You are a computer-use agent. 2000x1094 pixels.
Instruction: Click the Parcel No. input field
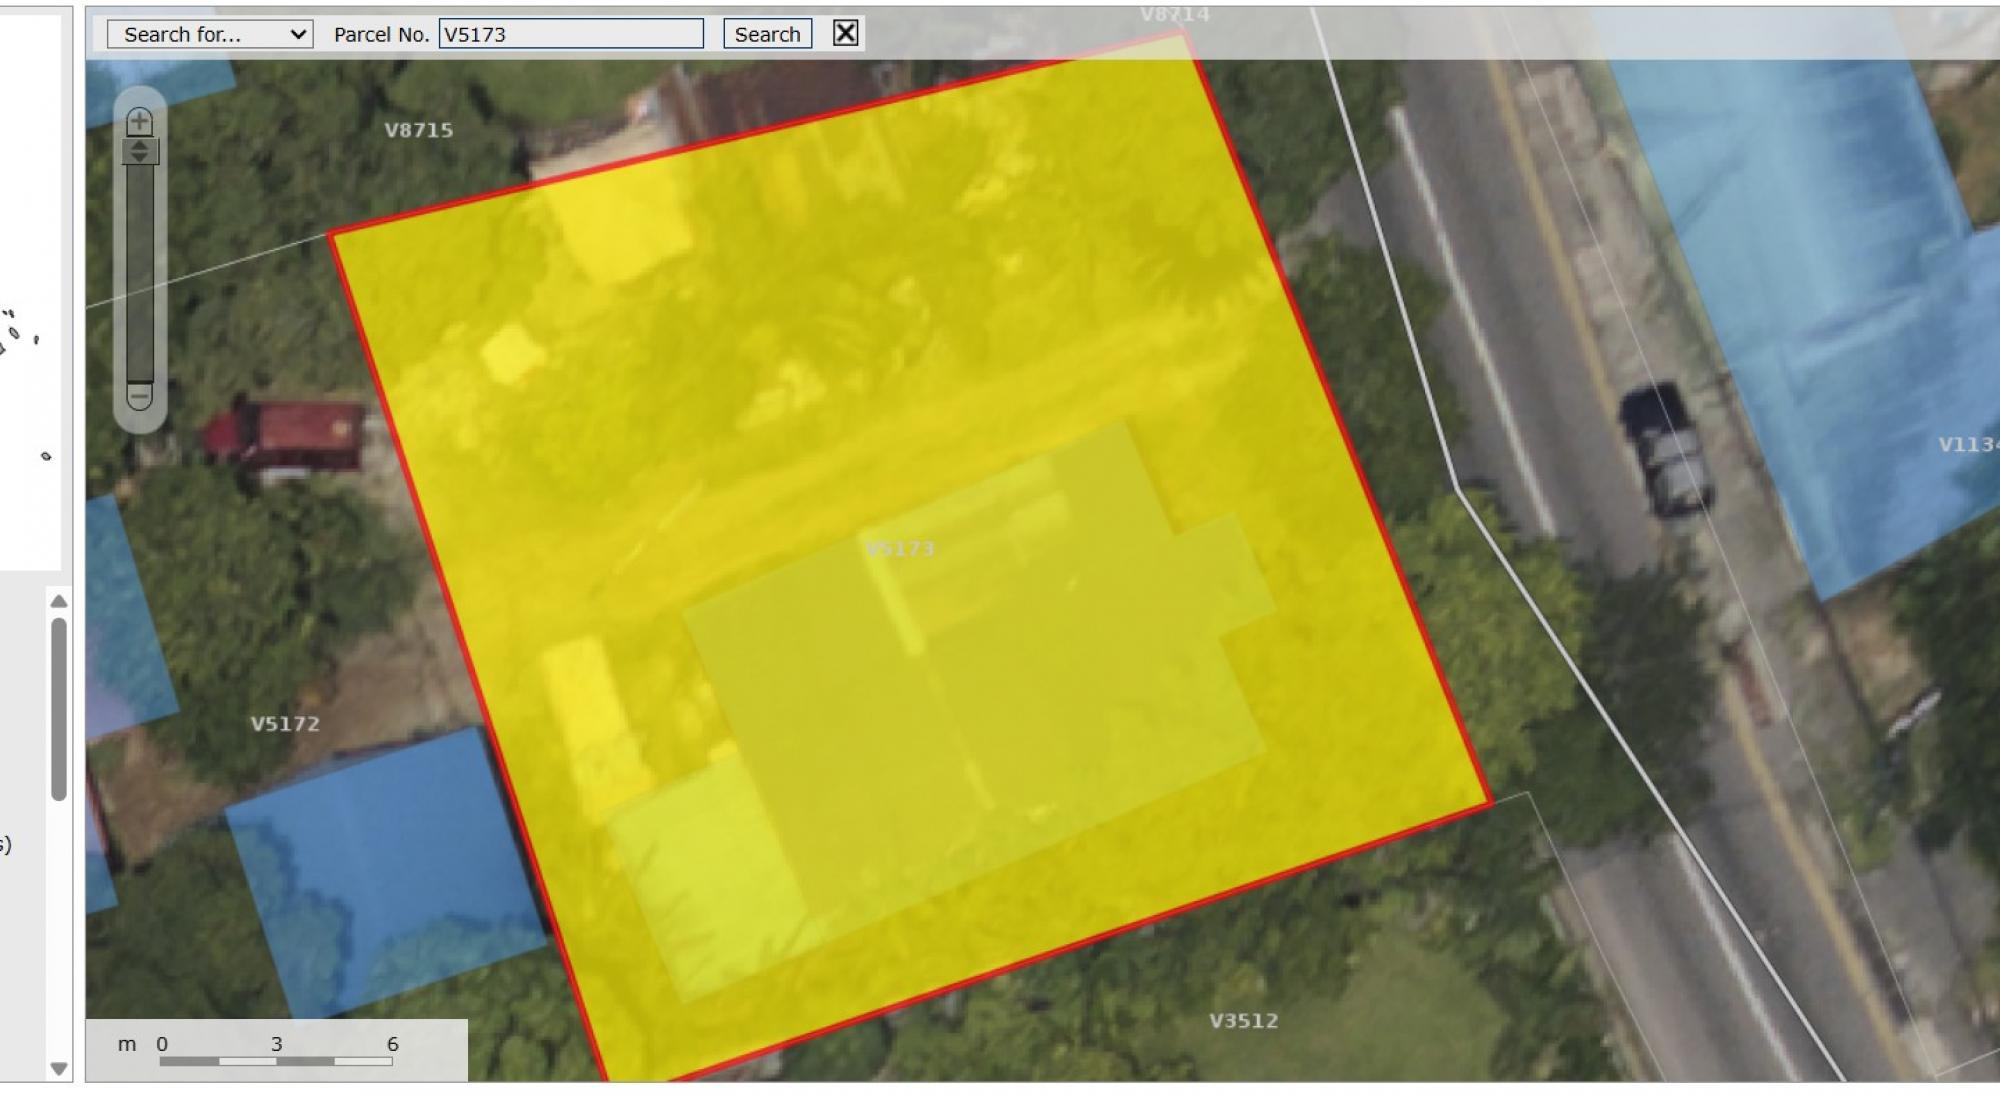[x=571, y=34]
